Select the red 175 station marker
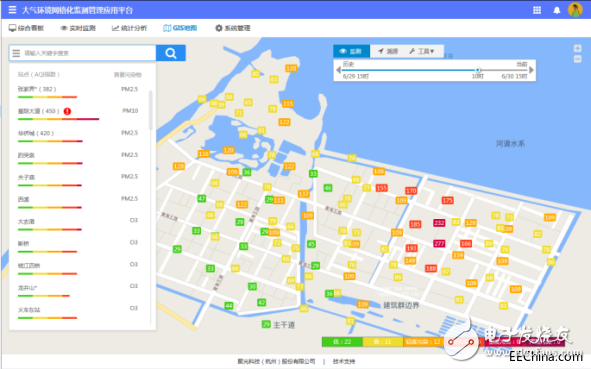 coord(447,200)
